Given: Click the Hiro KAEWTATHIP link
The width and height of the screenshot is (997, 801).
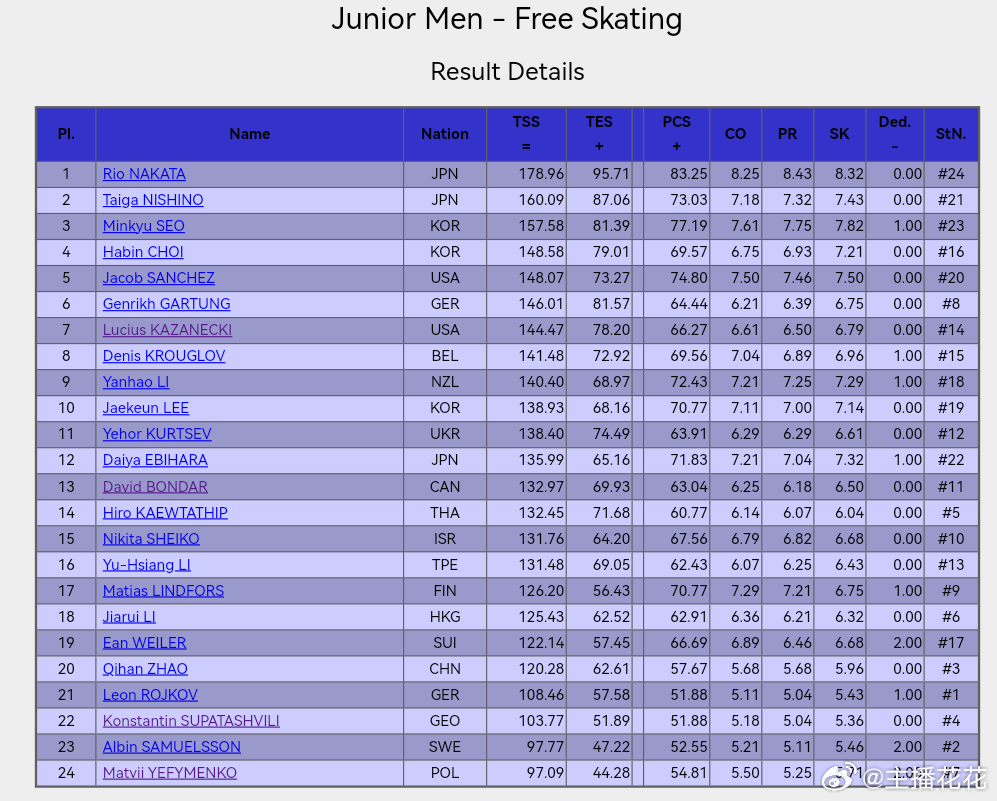Looking at the screenshot, I should pyautogui.click(x=165, y=513).
